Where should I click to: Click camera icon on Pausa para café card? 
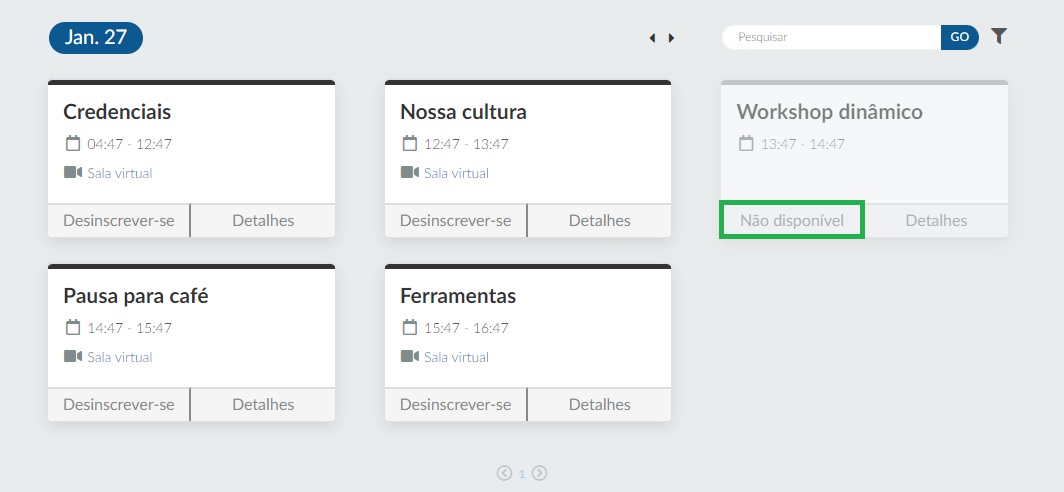coord(73,356)
